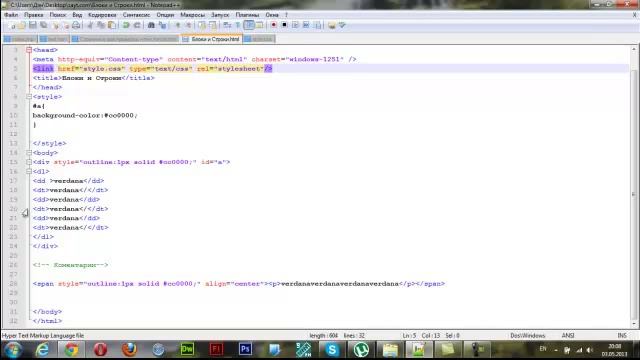
Task: Open Dreamweaver from the taskbar
Action: [187, 349]
